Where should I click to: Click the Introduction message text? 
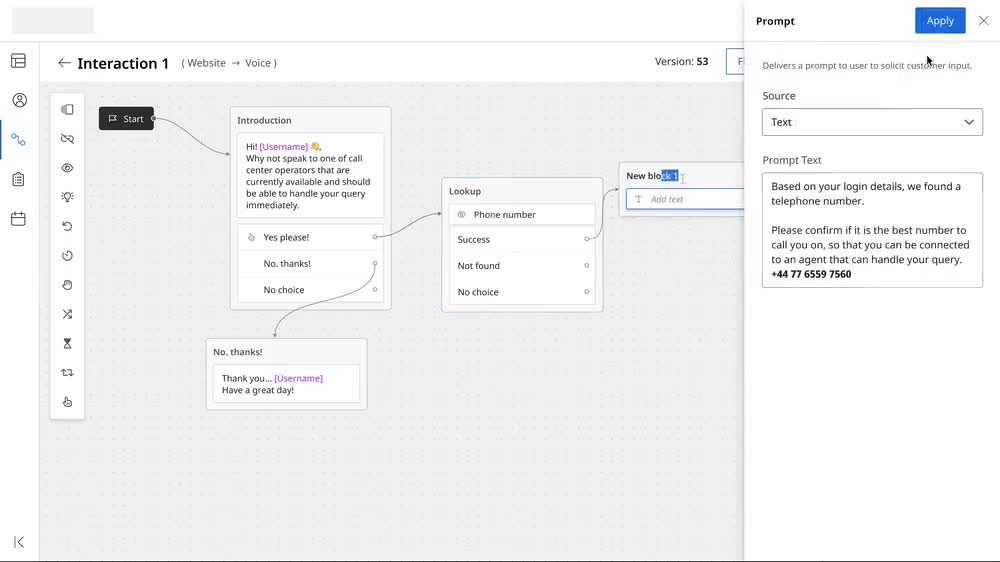pyautogui.click(x=310, y=175)
